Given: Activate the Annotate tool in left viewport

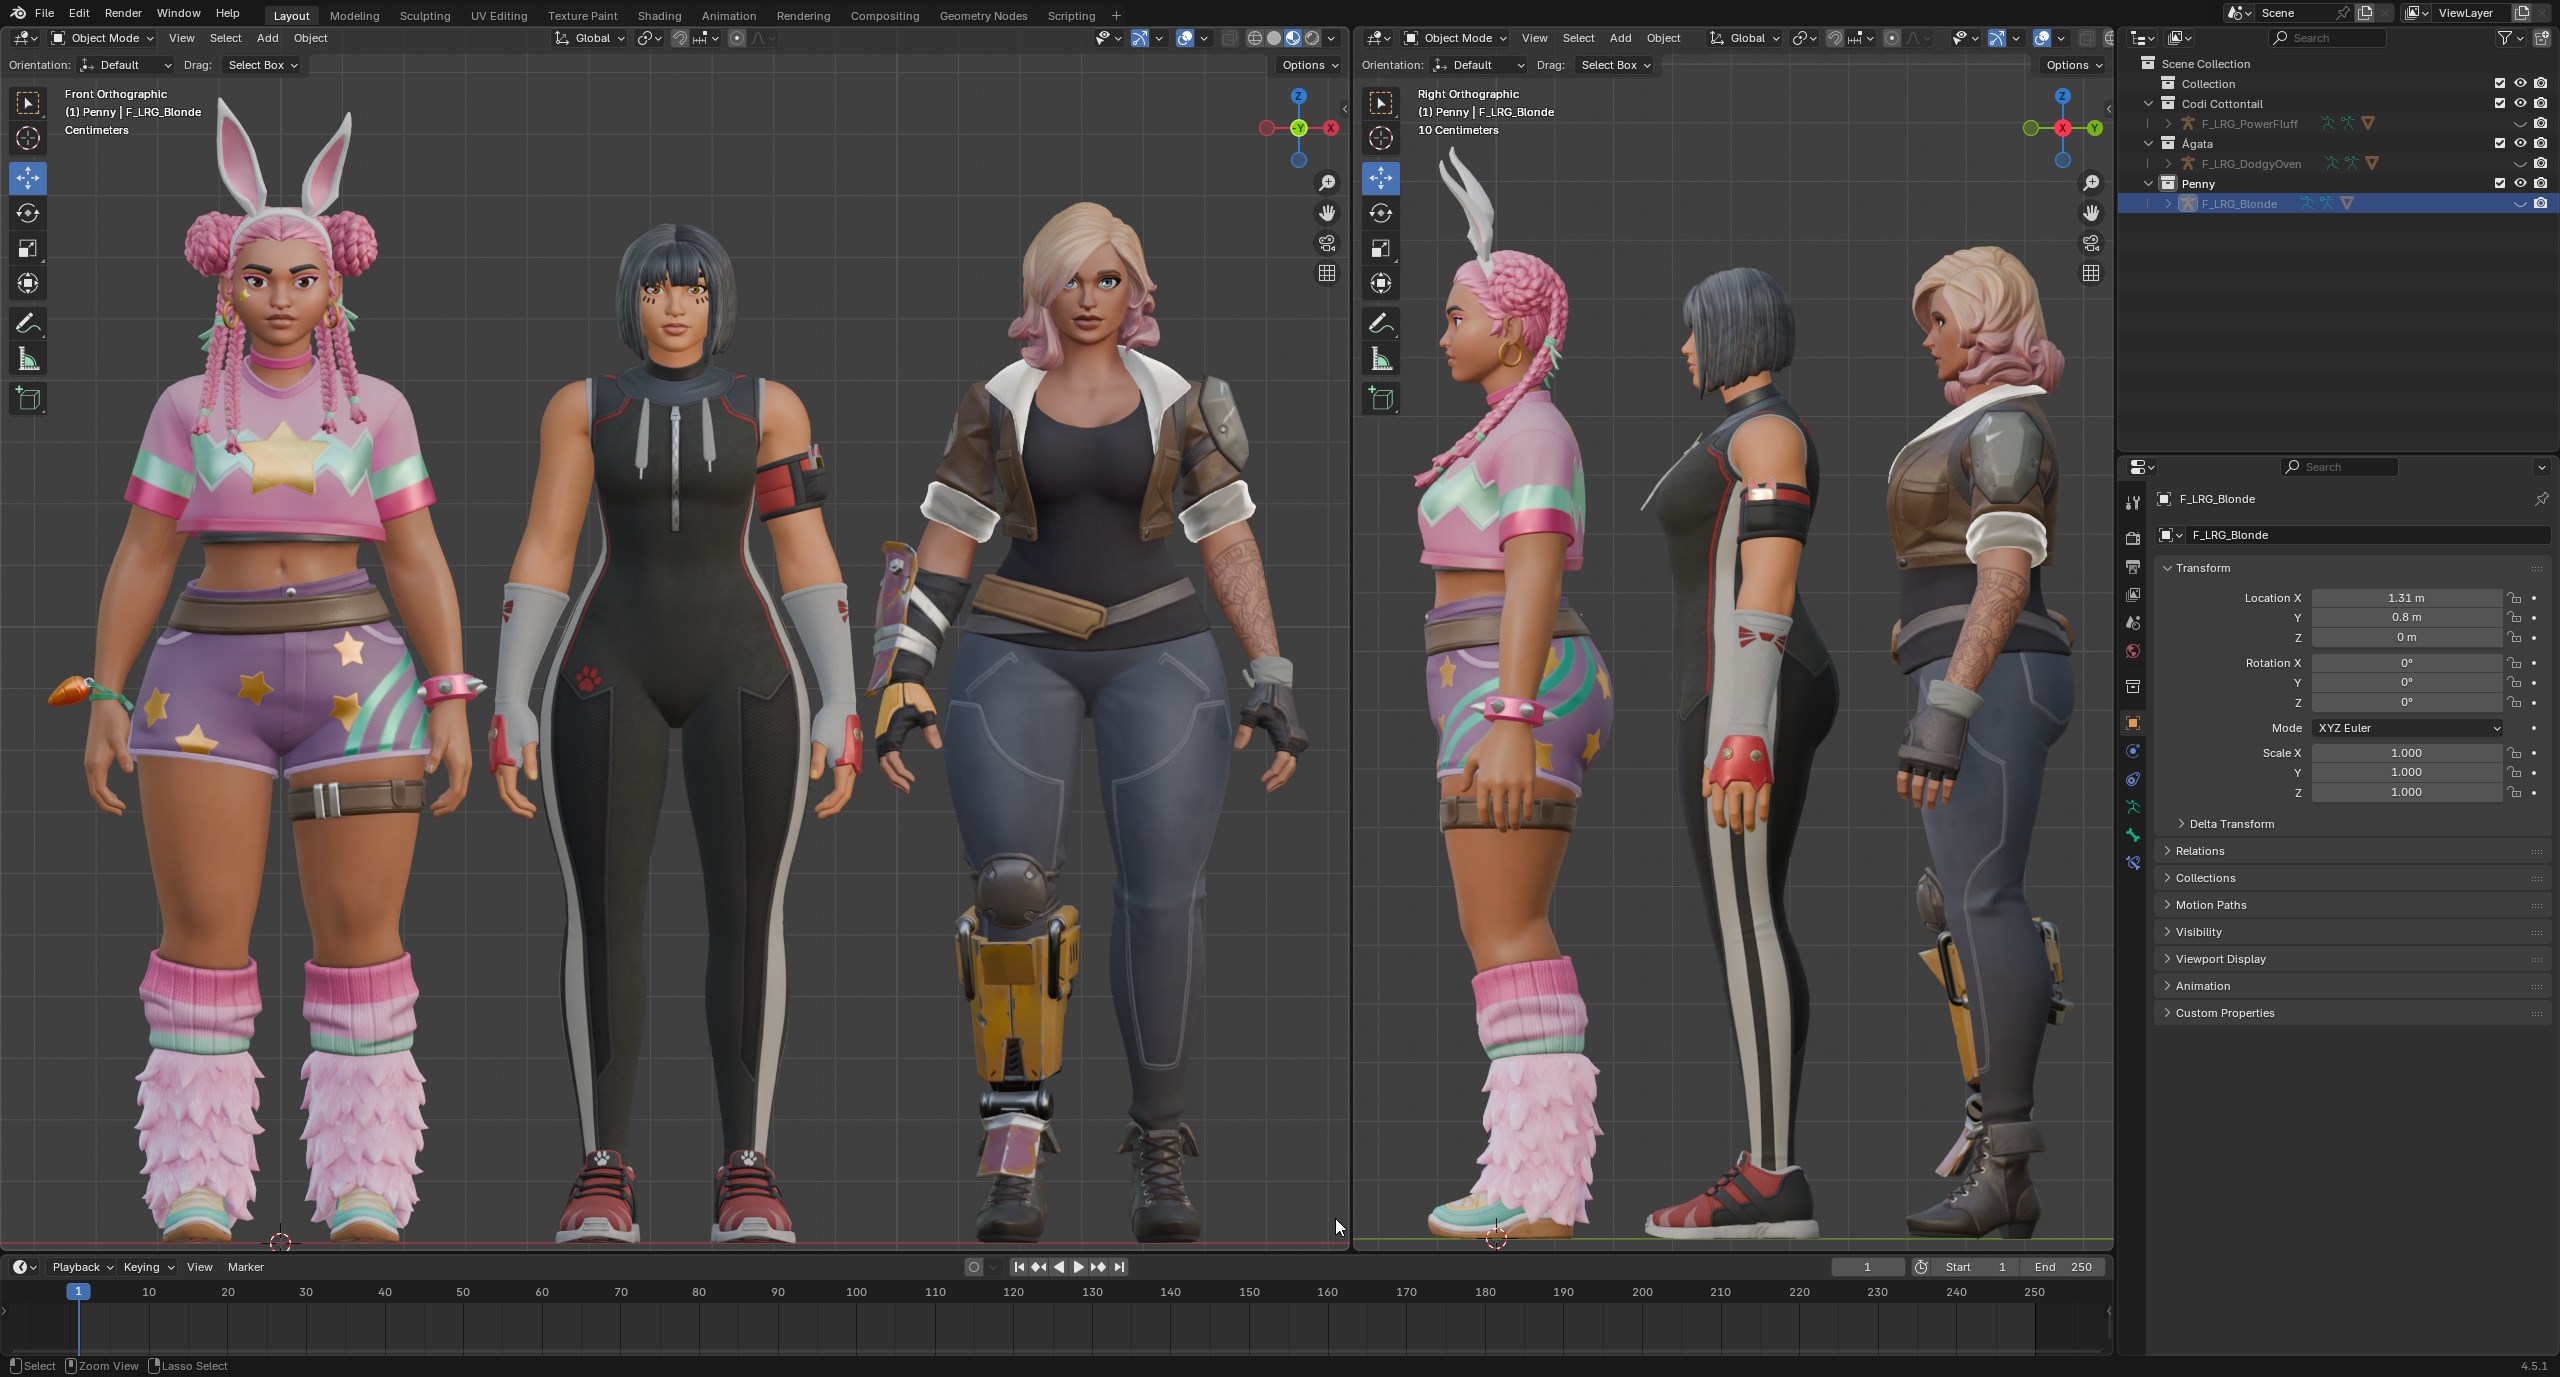Looking at the screenshot, I should (x=28, y=324).
